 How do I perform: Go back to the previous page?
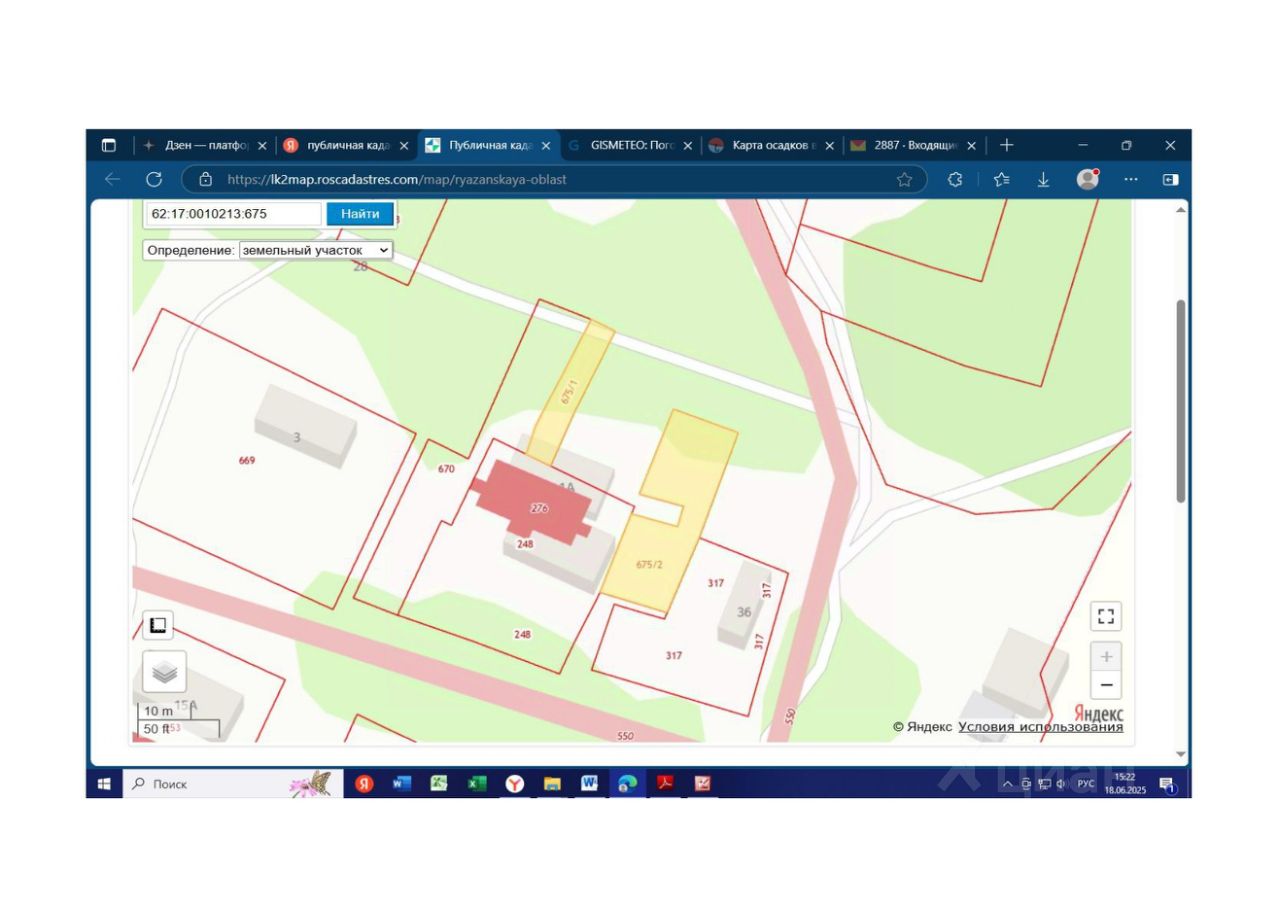pos(112,179)
